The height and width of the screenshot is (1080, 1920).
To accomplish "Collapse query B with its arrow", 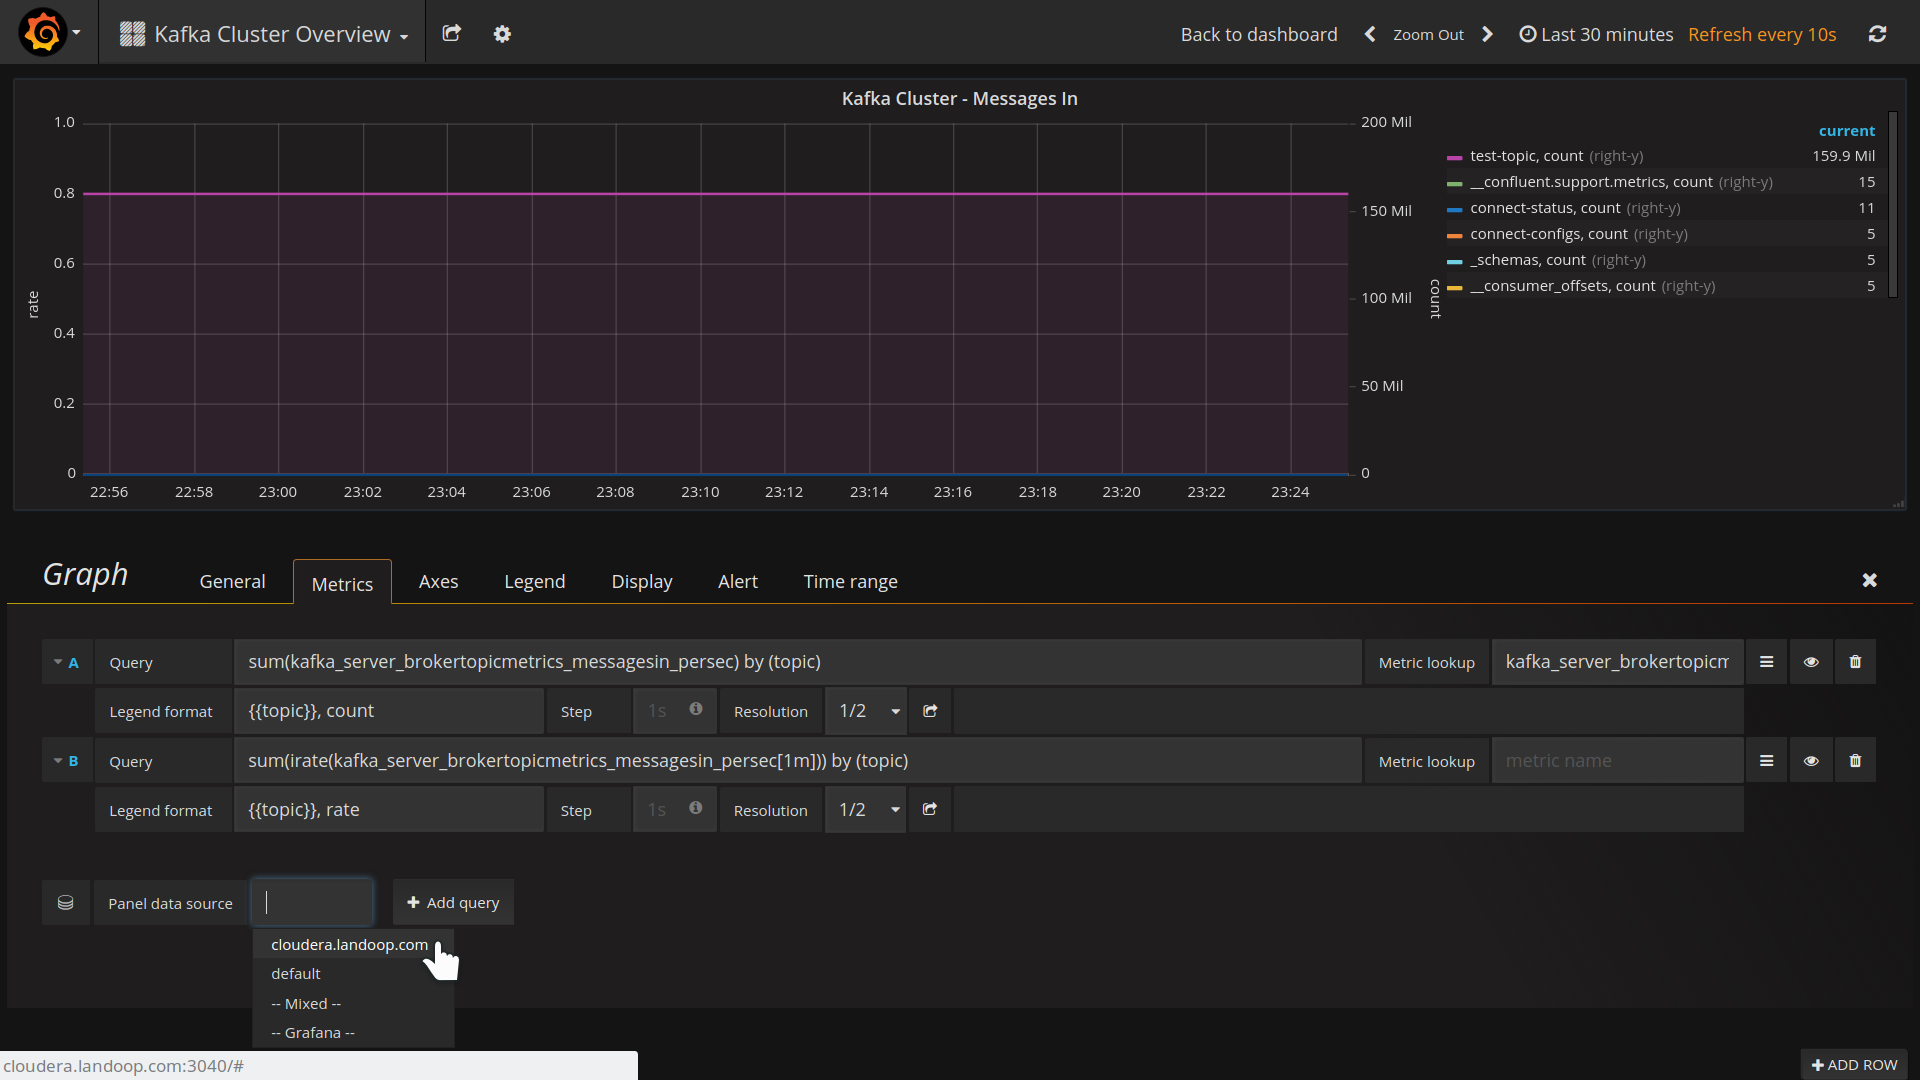I will click(58, 761).
